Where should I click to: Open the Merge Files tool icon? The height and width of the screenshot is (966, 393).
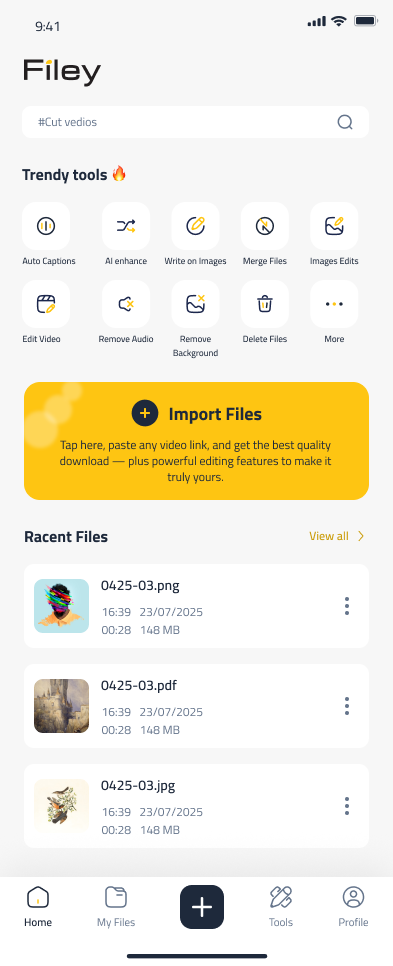265,226
